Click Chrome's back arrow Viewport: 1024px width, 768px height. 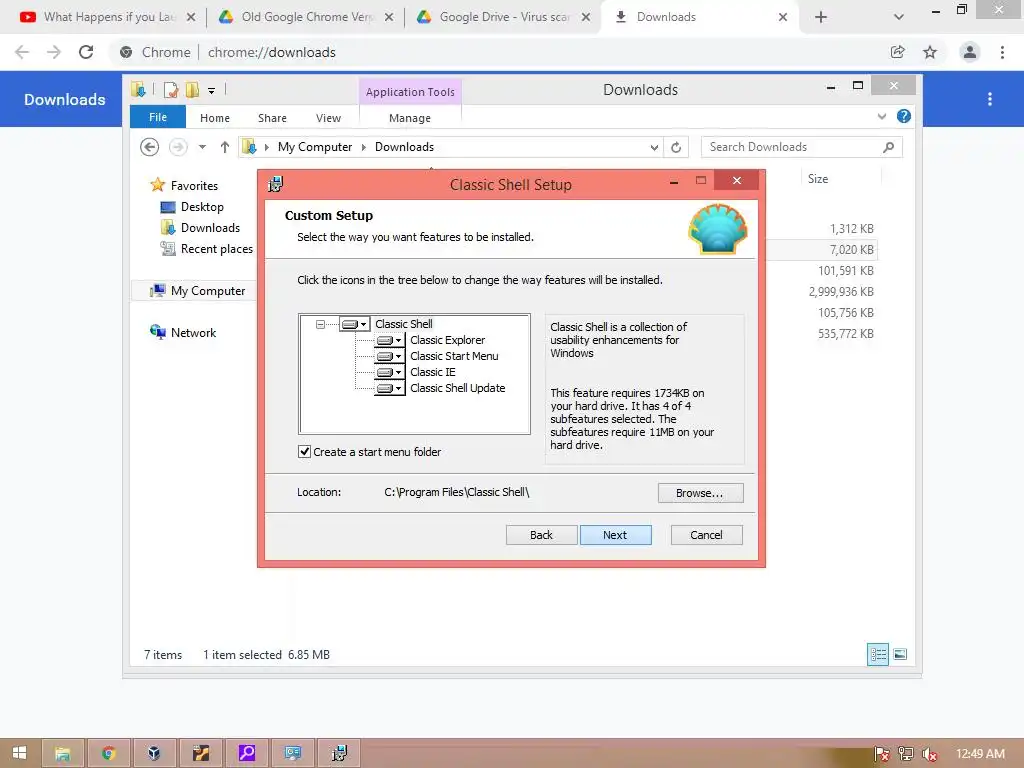coord(22,52)
